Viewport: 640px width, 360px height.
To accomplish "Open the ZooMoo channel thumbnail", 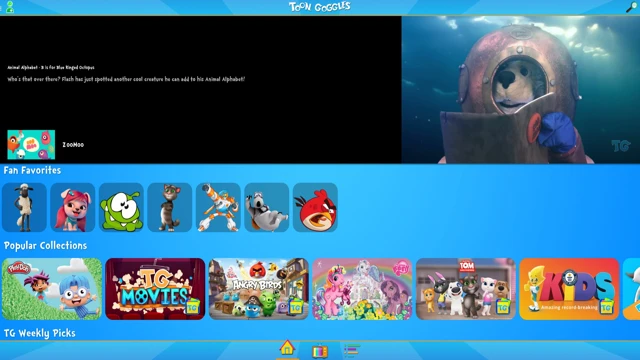I will pyautogui.click(x=31, y=144).
